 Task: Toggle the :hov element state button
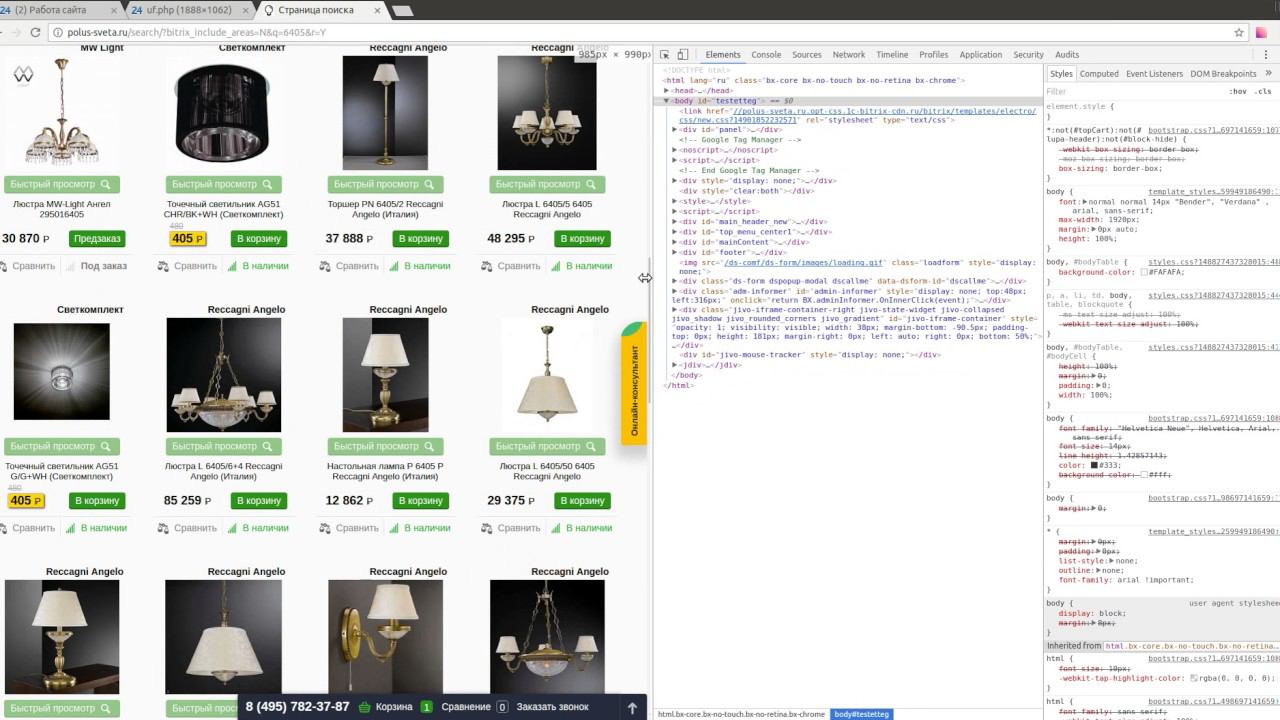click(1238, 91)
